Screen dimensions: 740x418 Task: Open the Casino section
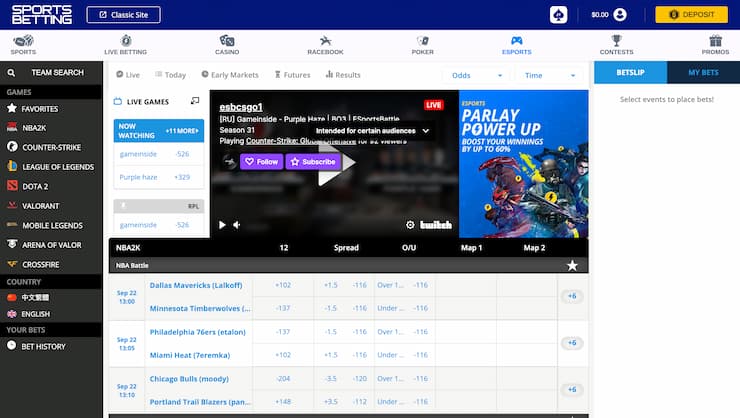click(x=227, y=45)
